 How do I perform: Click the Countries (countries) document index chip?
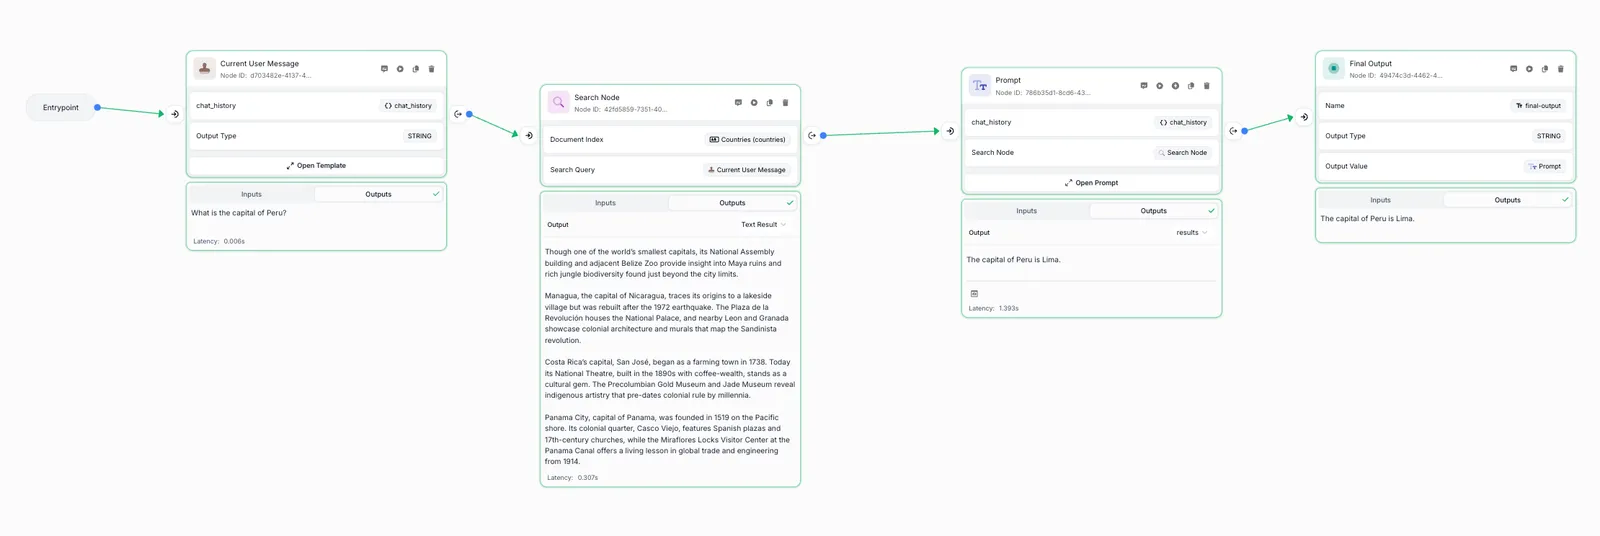pyautogui.click(x=747, y=140)
